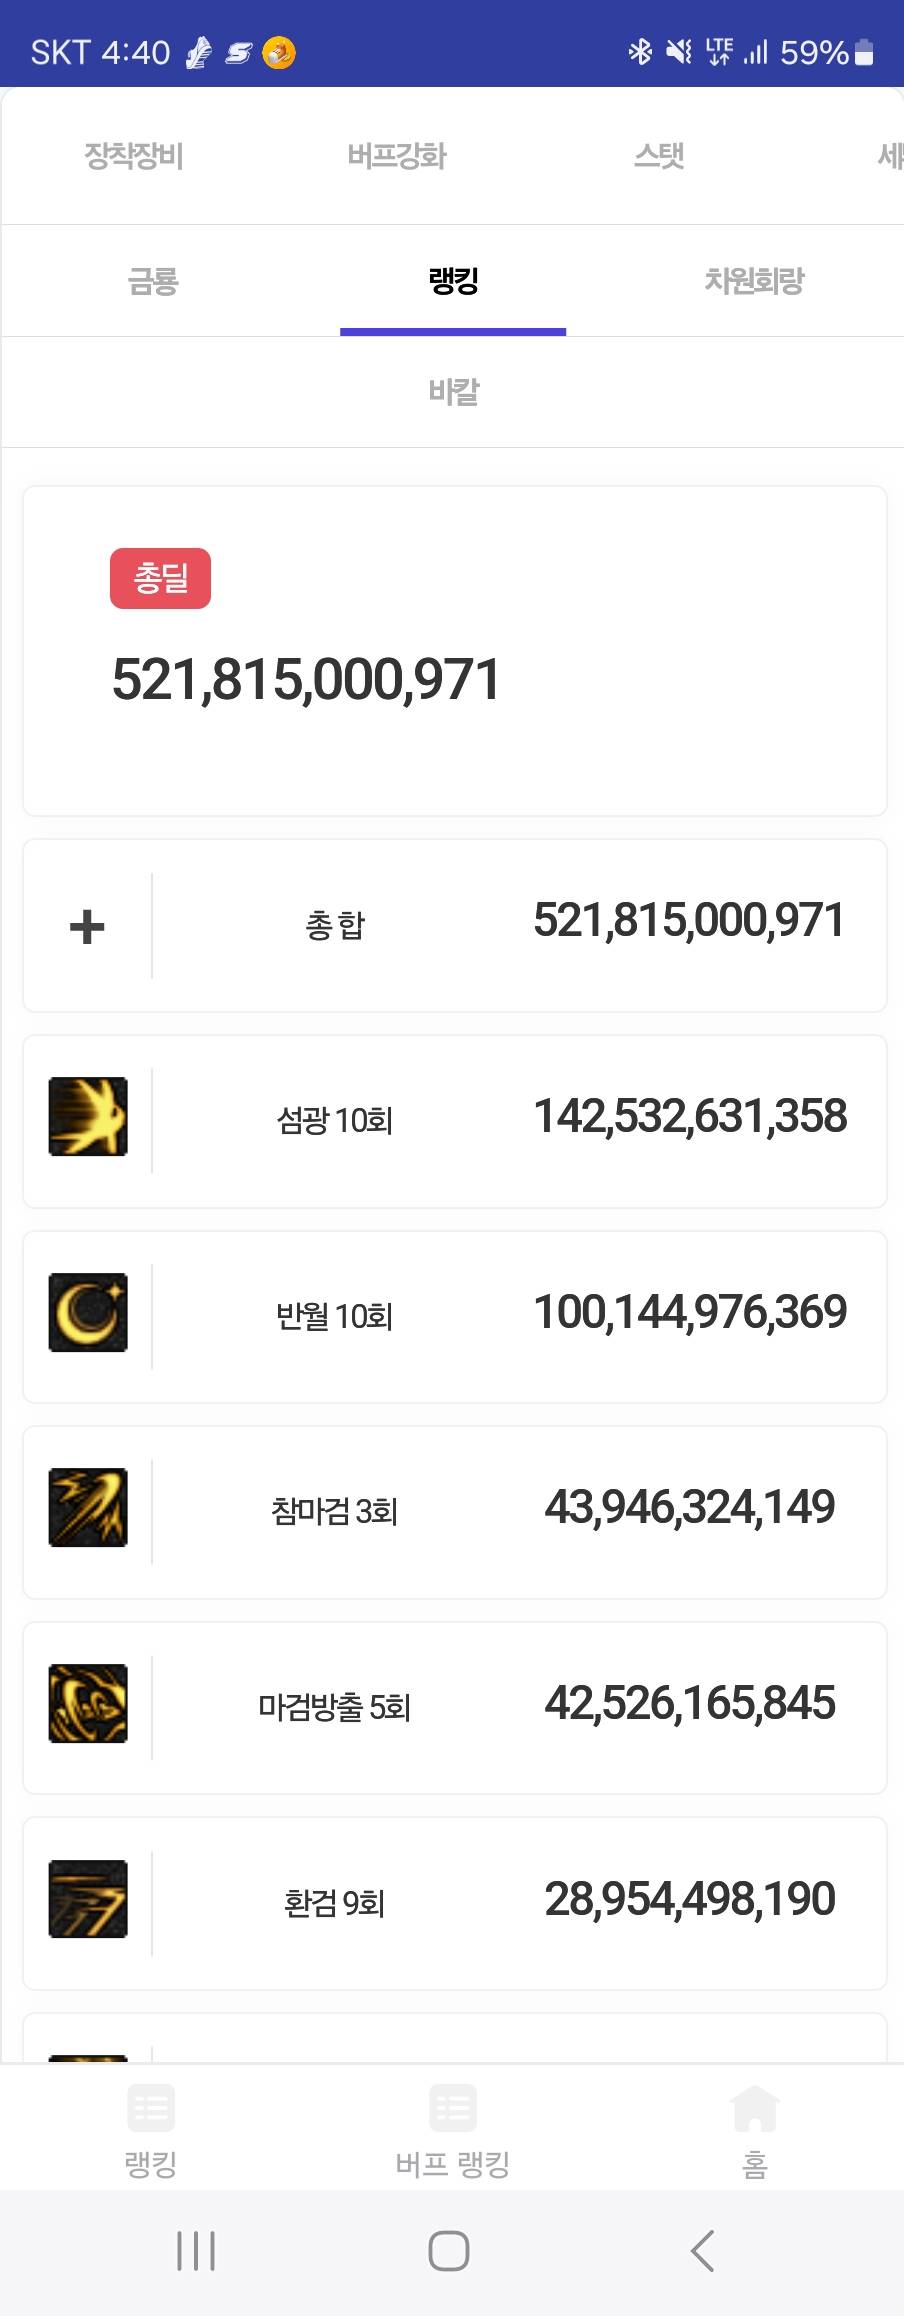904x2316 pixels.
Task: Expand the 총합 row with plus icon
Action: tap(87, 926)
